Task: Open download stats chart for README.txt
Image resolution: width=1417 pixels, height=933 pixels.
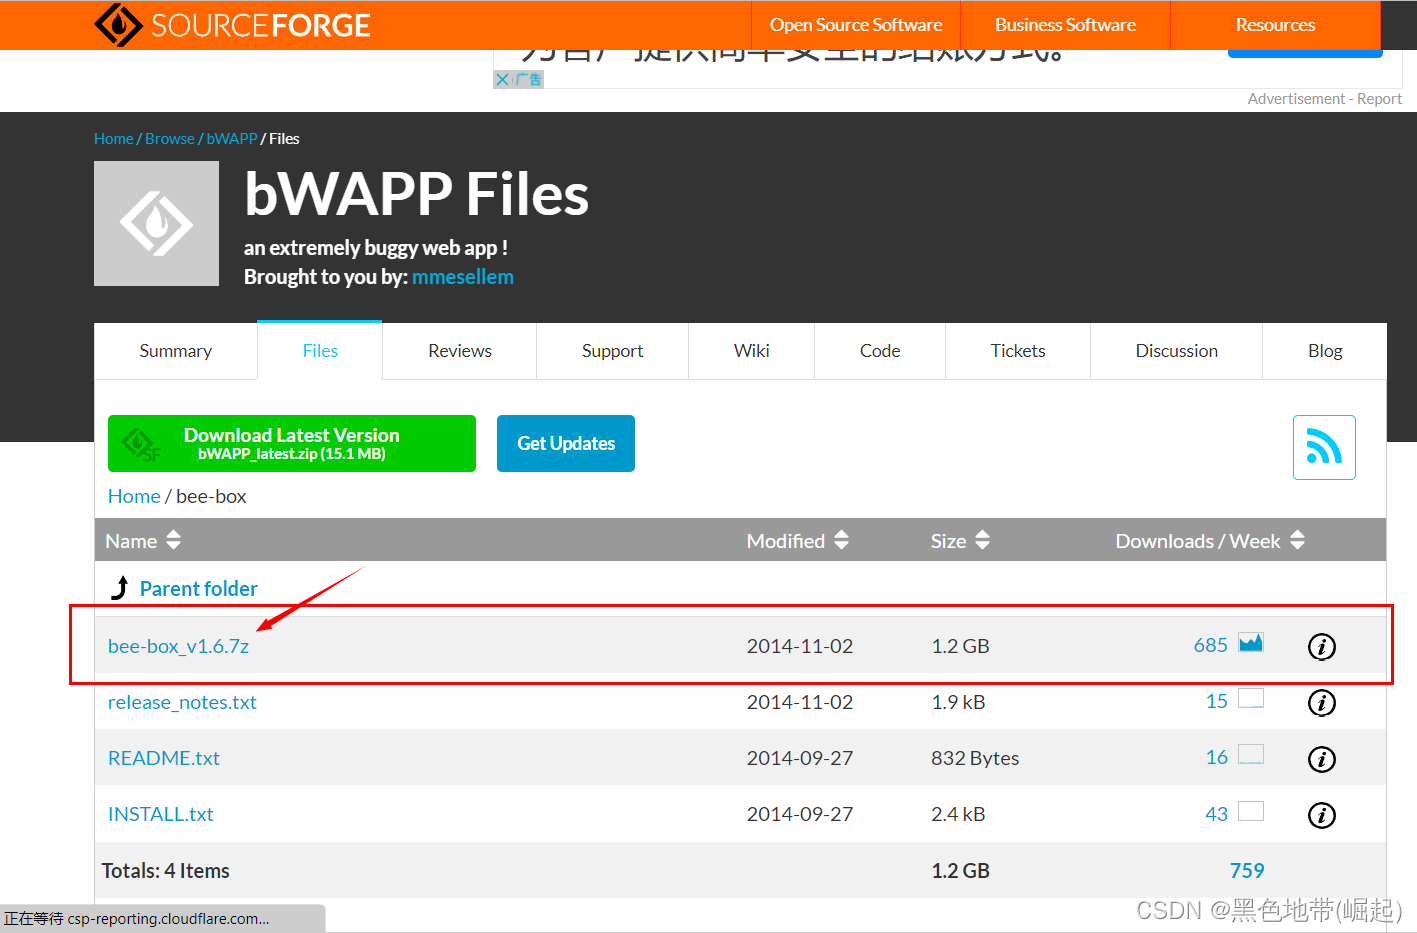Action: click(x=1251, y=754)
